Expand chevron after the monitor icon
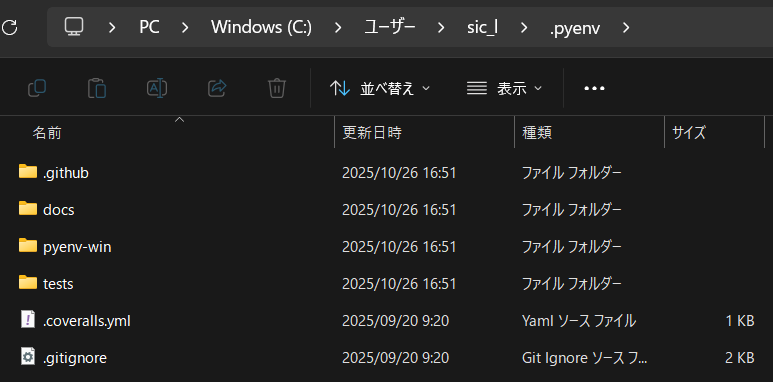 [x=112, y=28]
